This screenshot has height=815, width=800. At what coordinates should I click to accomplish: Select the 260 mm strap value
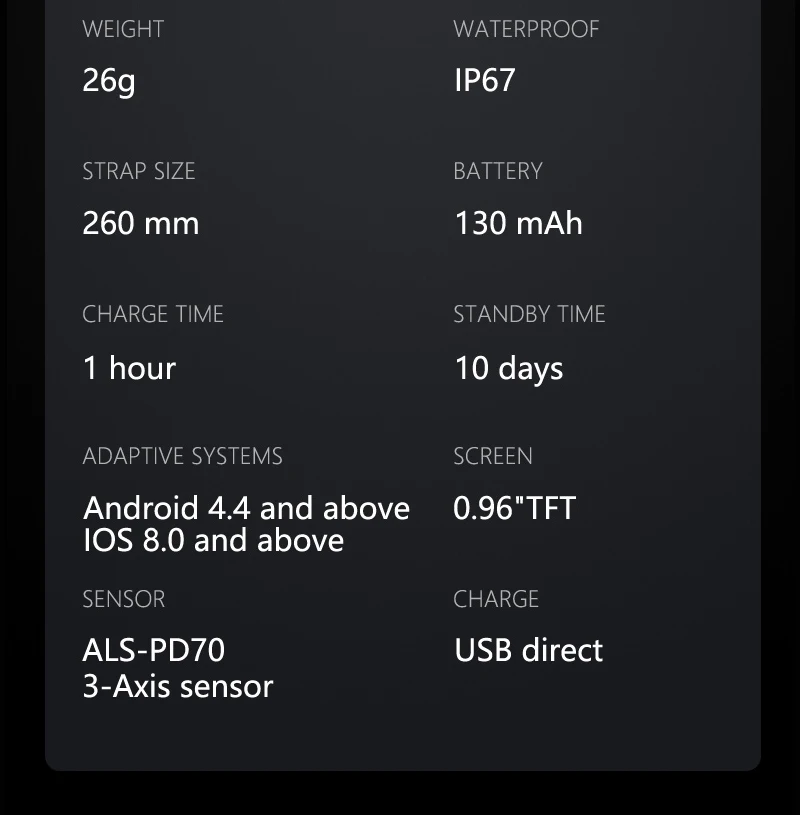point(141,223)
